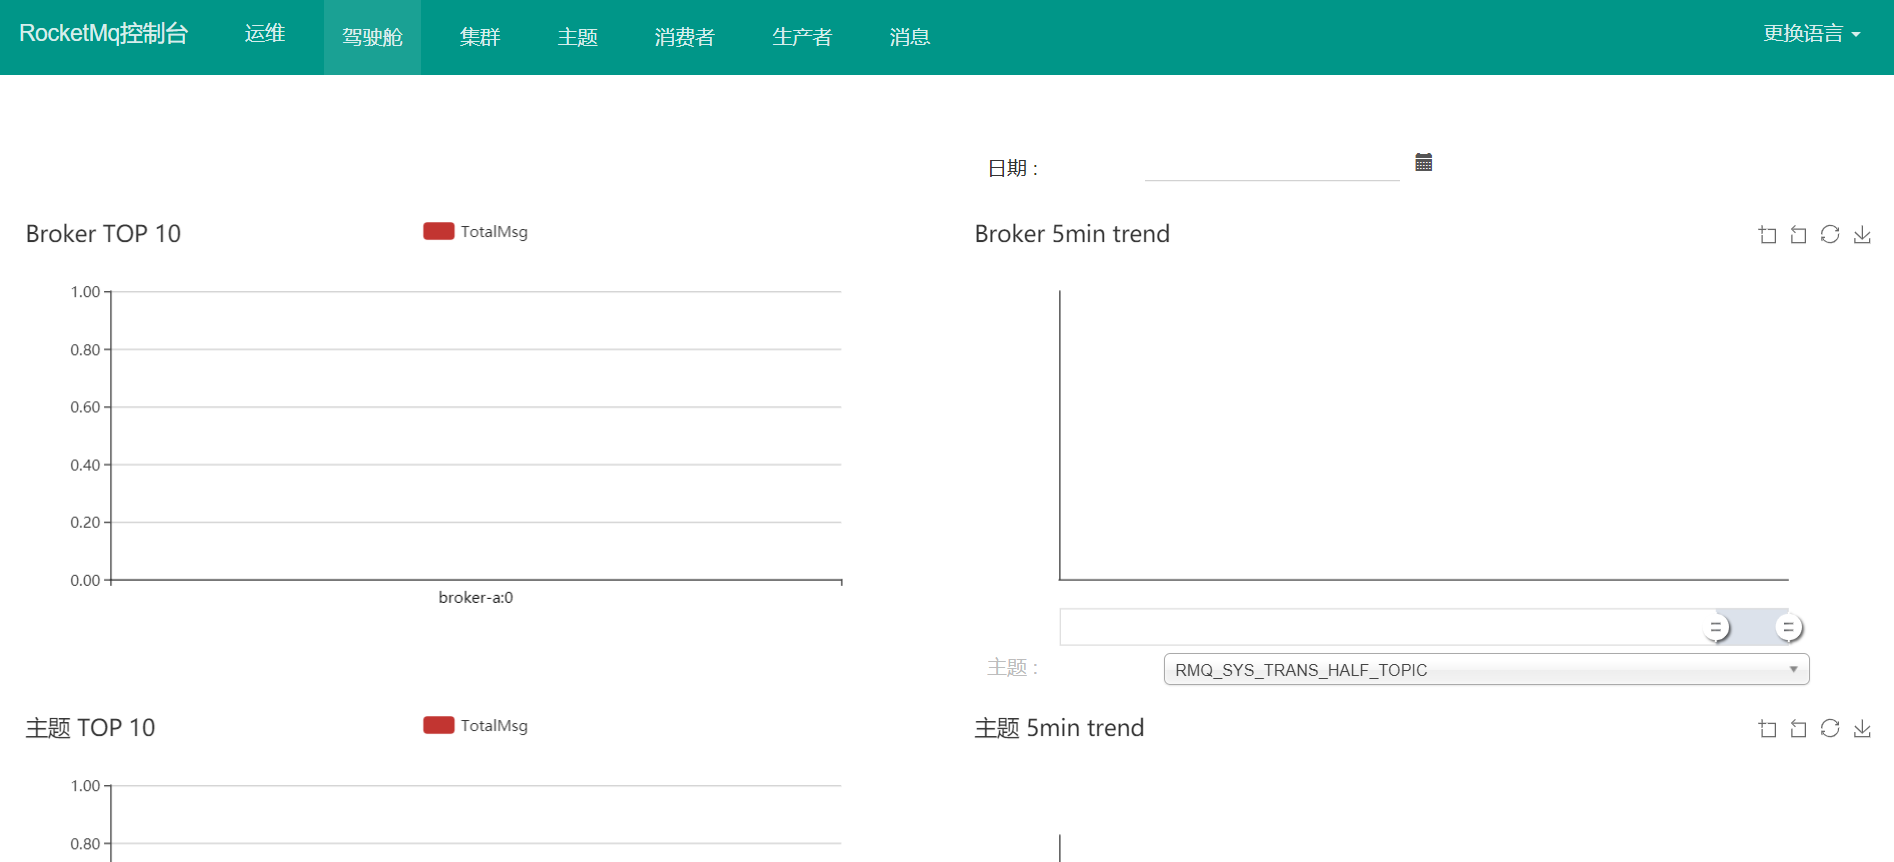The width and height of the screenshot is (1894, 862).
Task: Click the Broker 5min trend title
Action: point(1072,234)
